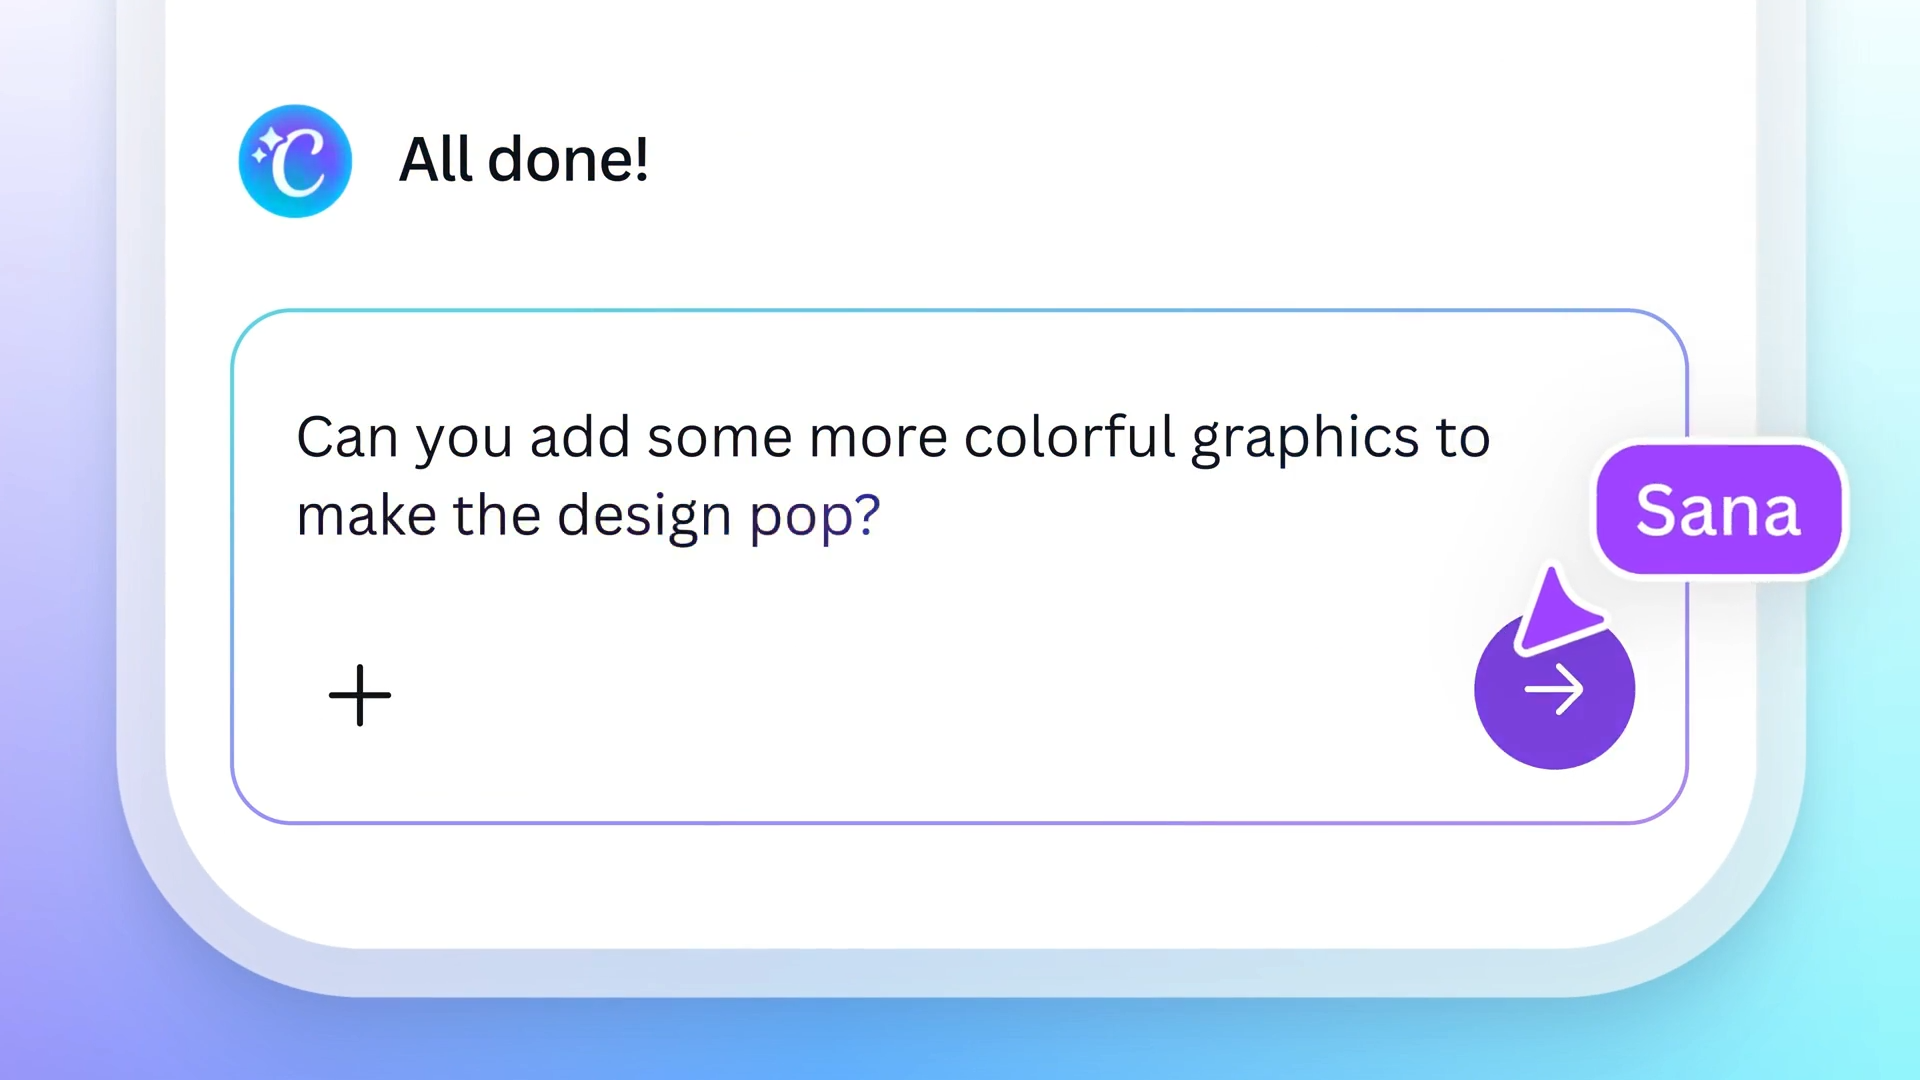Image resolution: width=1920 pixels, height=1080 pixels.
Task: Place cursor after "pop?" in the prompt
Action: coord(884,516)
